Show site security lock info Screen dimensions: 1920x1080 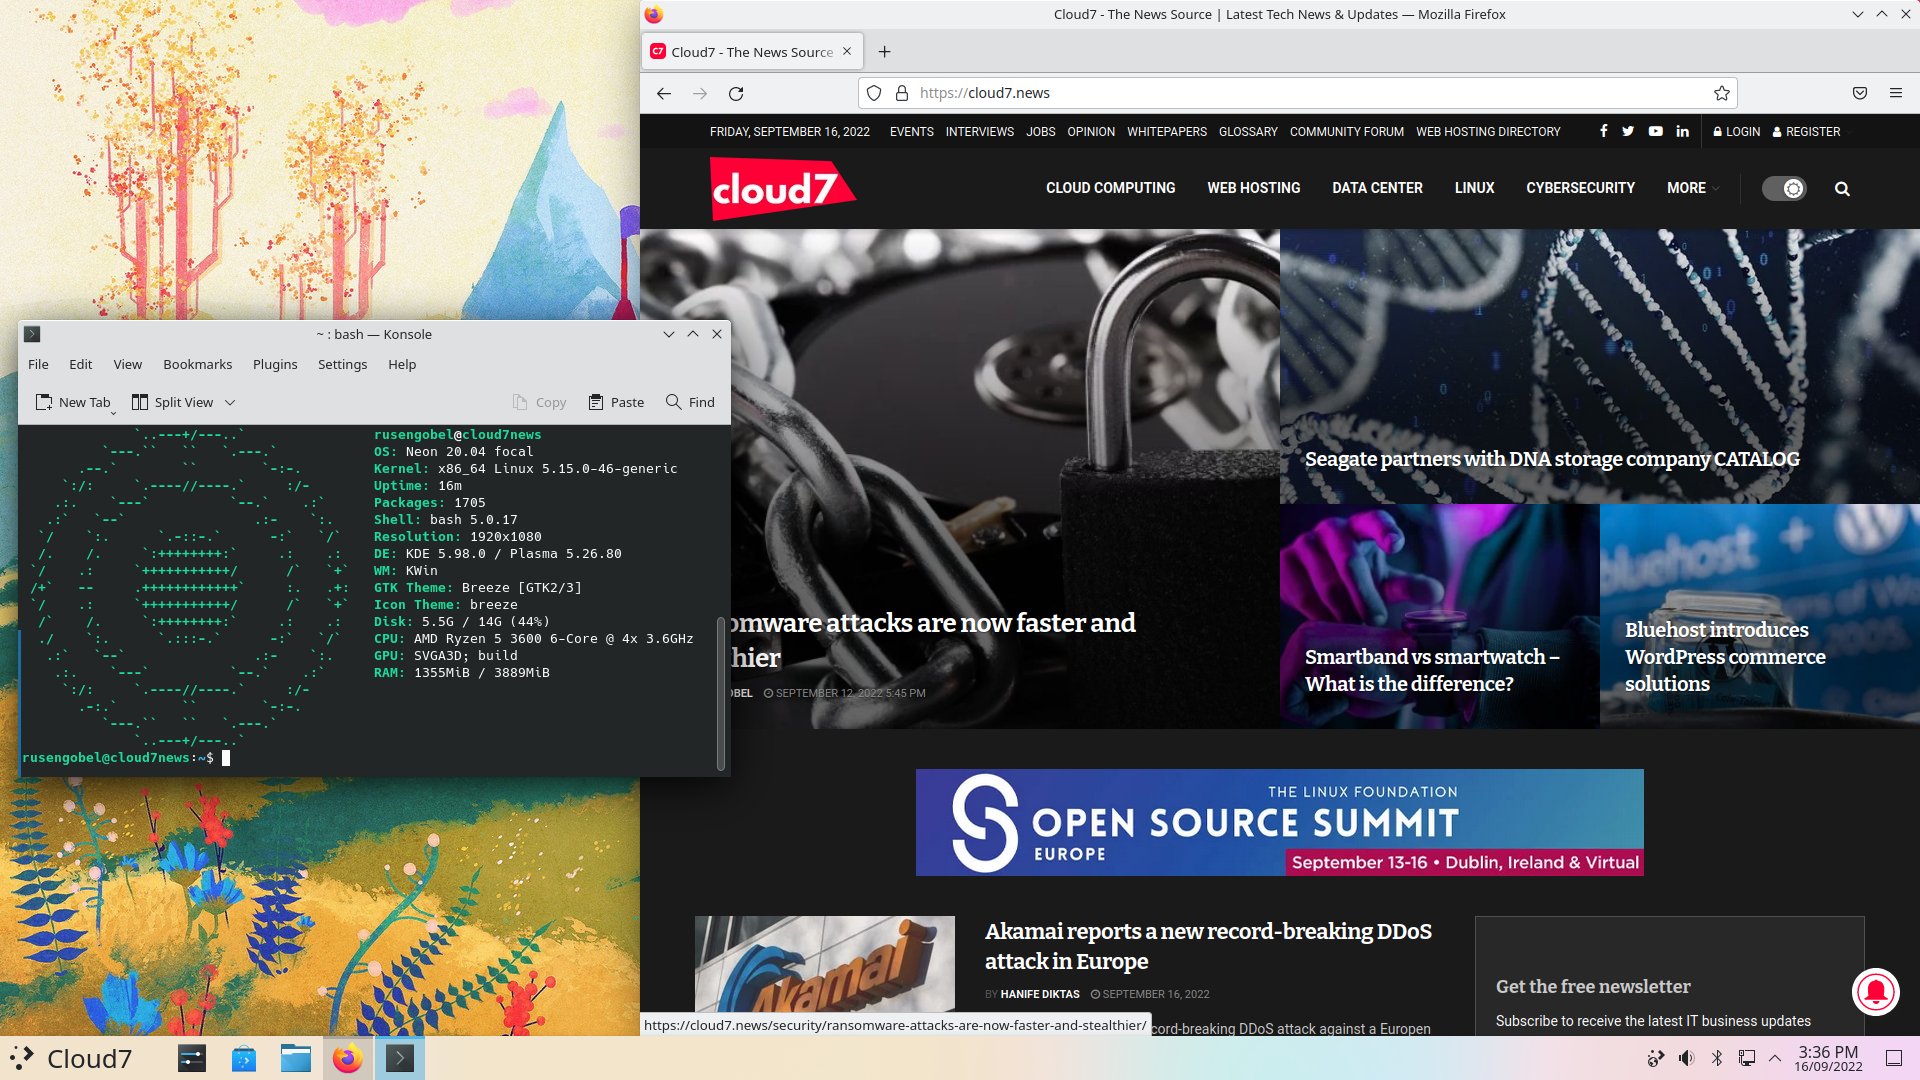tap(901, 93)
